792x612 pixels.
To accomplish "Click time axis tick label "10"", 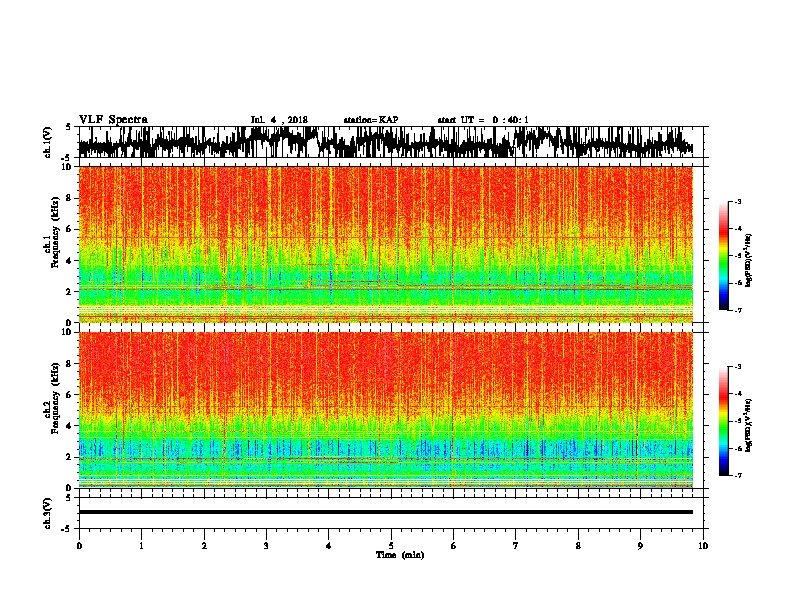I will pos(703,546).
